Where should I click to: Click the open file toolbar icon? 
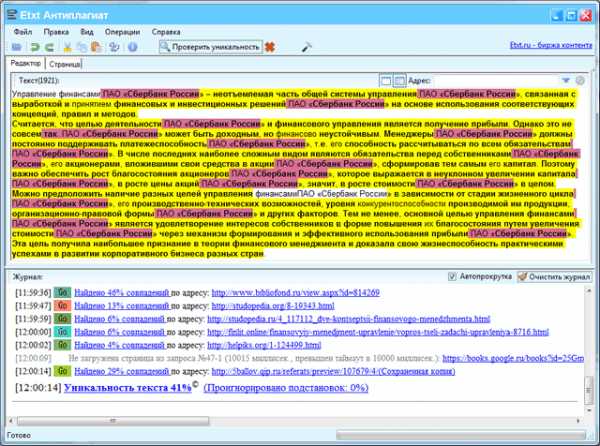(x=16, y=47)
